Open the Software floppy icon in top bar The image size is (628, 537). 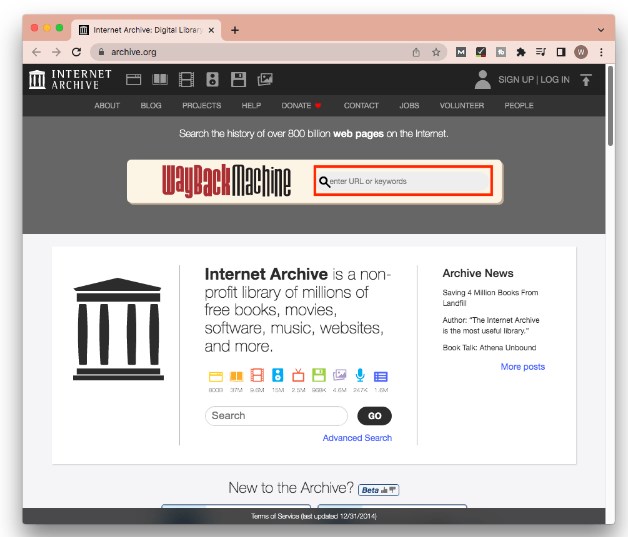tap(238, 80)
